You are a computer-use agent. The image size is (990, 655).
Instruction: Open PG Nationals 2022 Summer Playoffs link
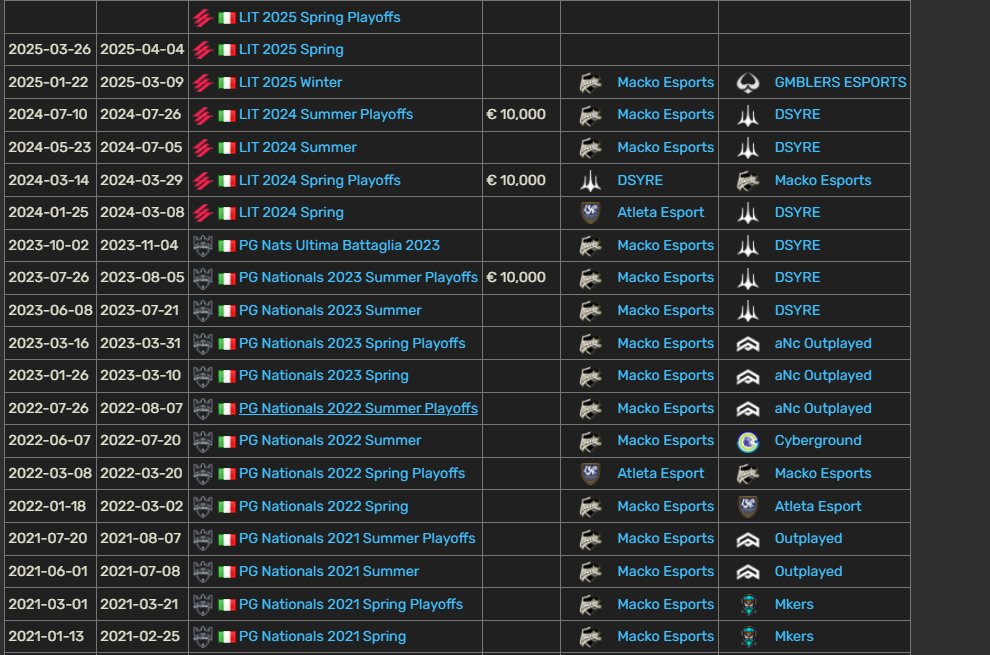(358, 408)
